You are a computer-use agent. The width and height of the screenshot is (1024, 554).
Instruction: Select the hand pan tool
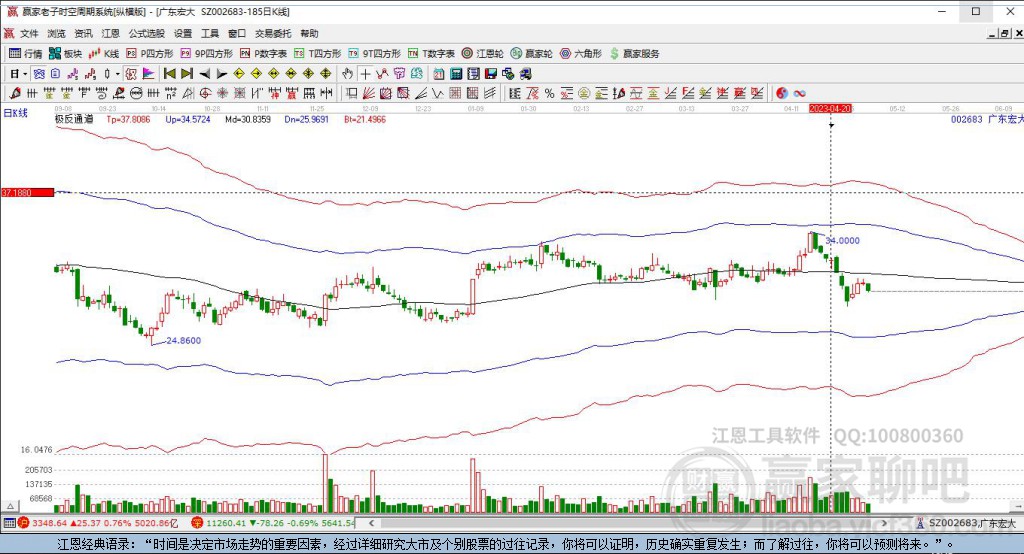[x=347, y=74]
